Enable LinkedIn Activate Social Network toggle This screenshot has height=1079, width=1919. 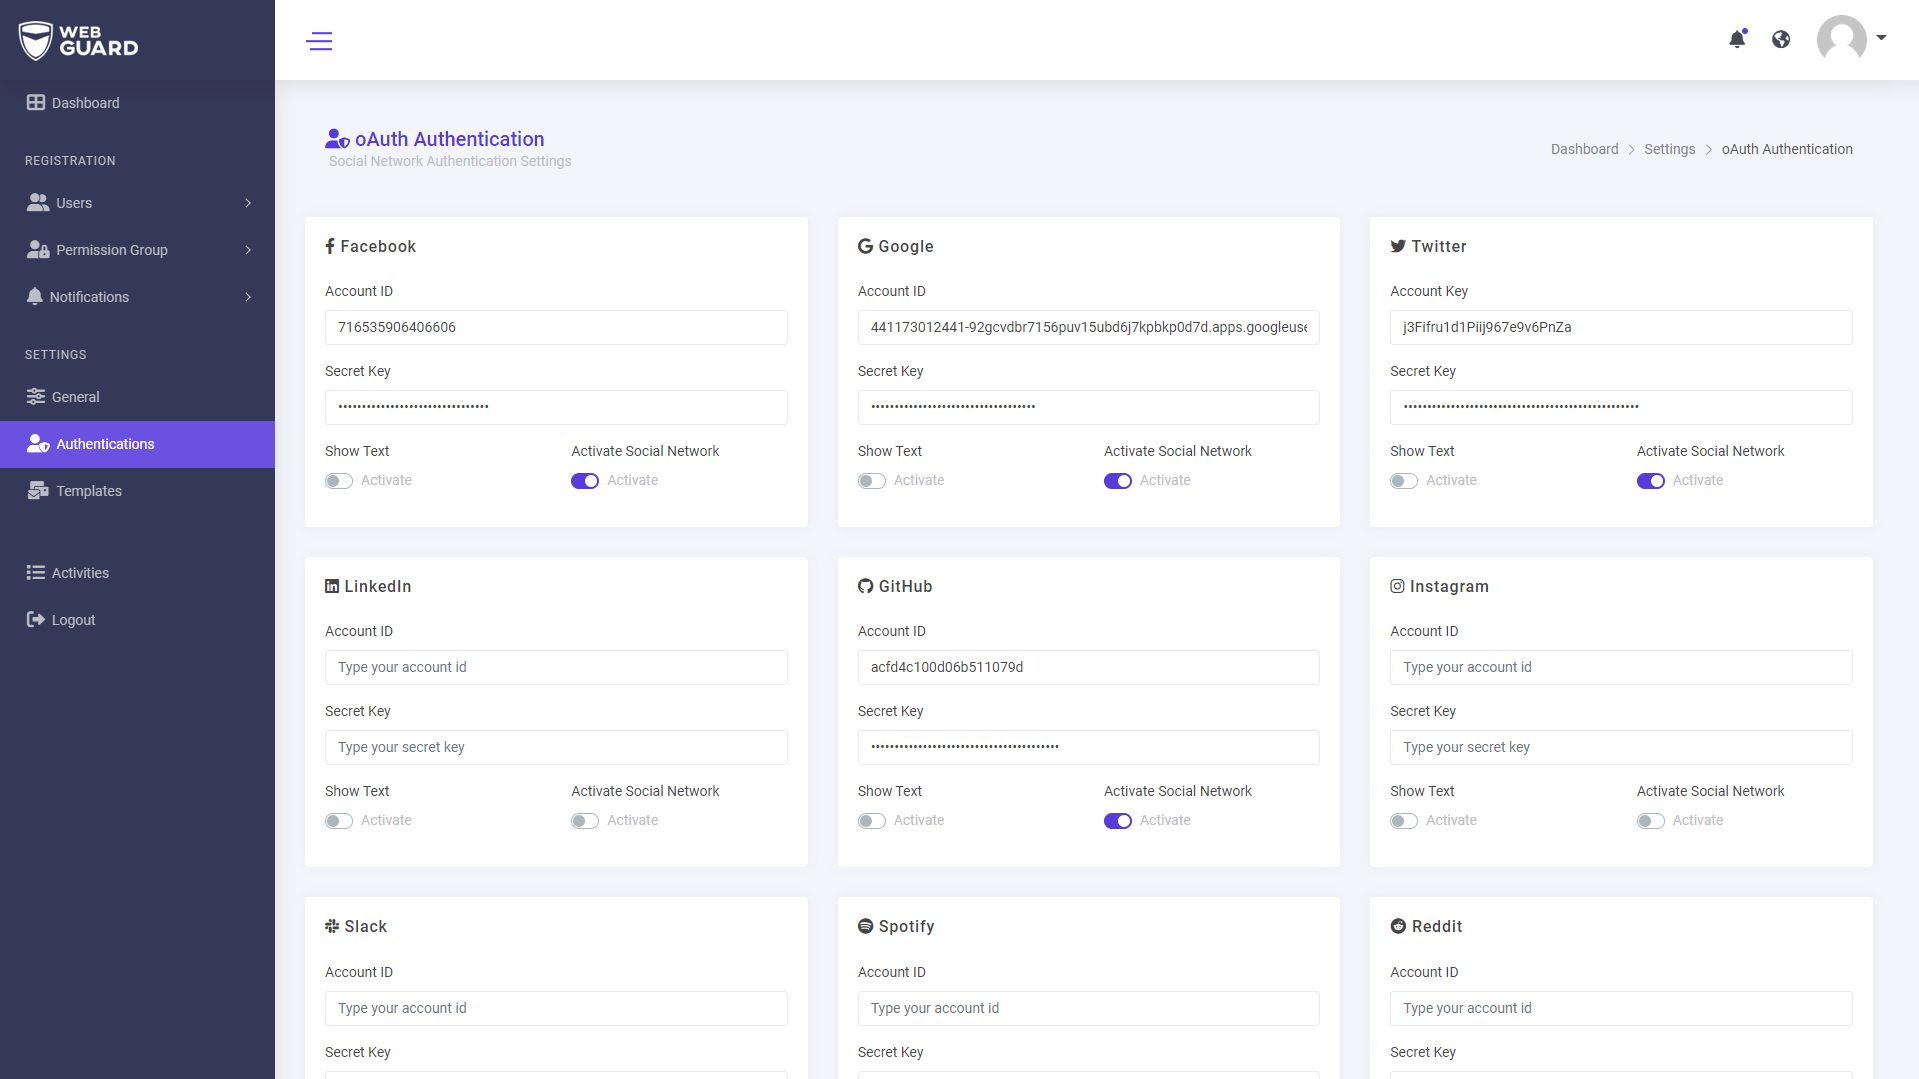(x=585, y=821)
